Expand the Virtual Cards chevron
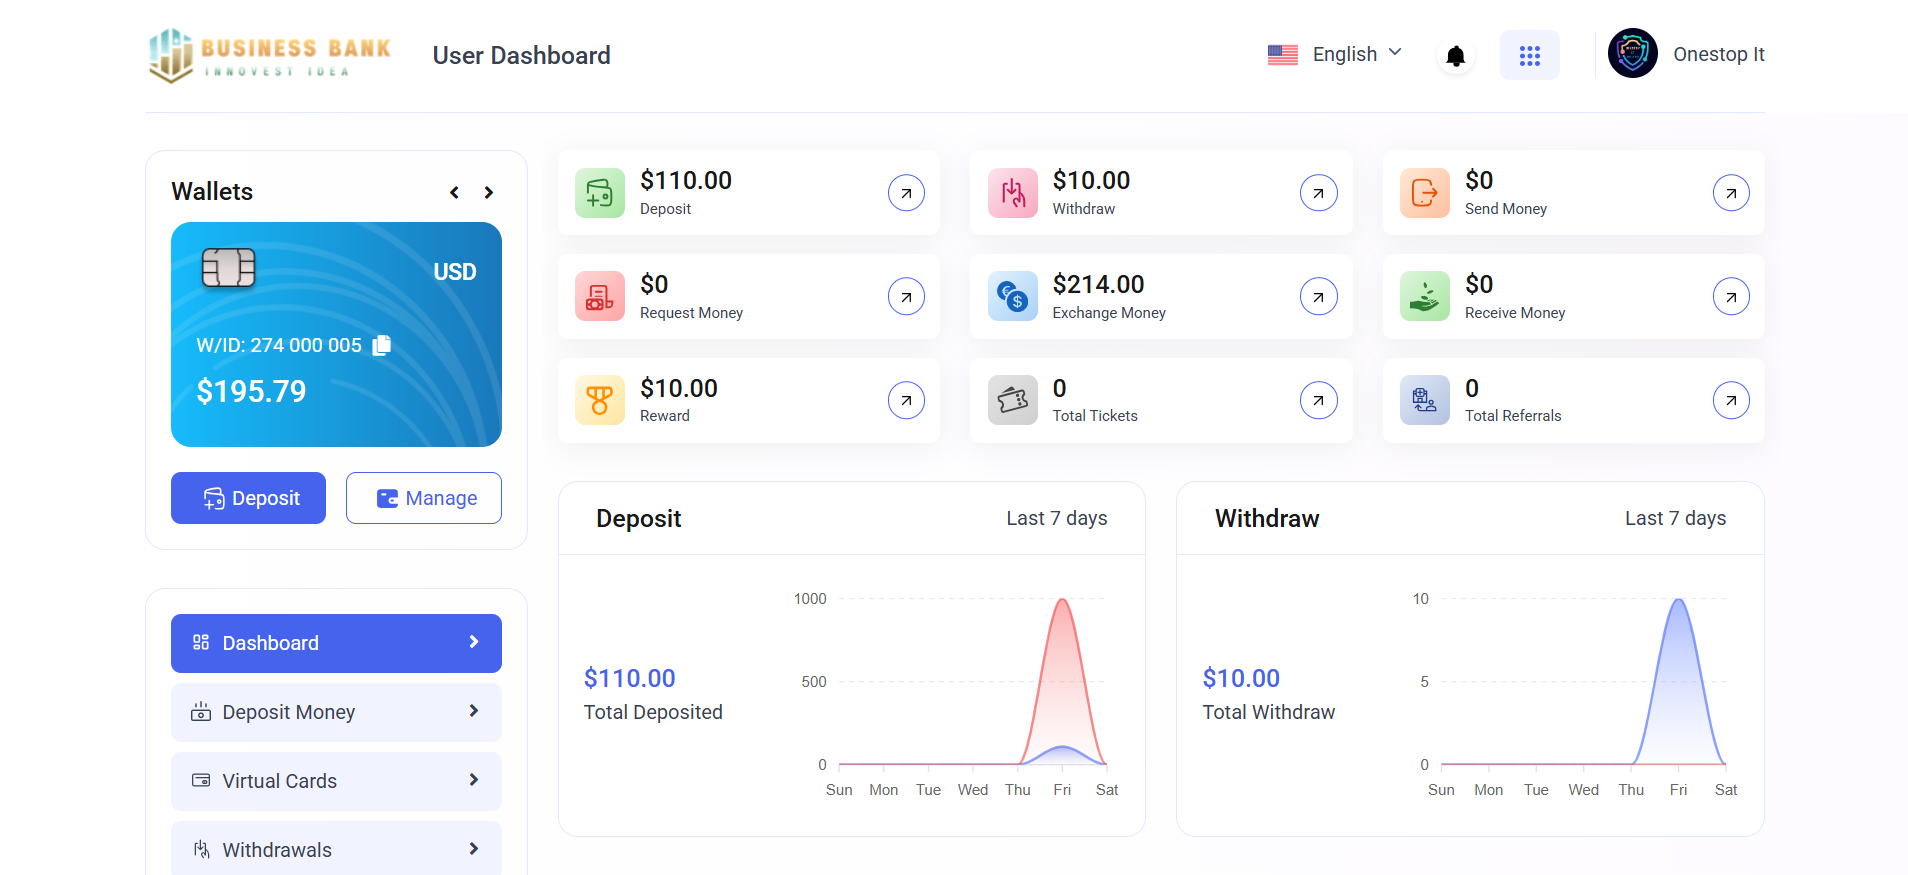Image resolution: width=1908 pixels, height=875 pixels. tap(474, 780)
